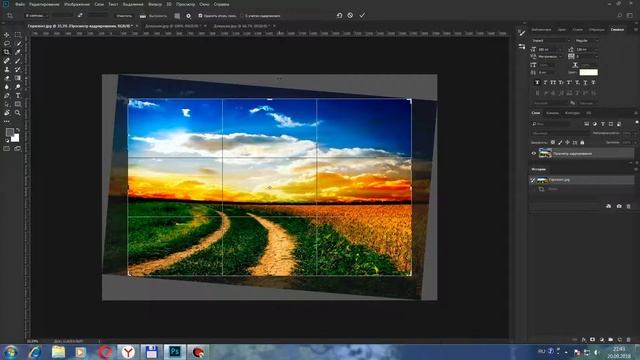Image resolution: width=640 pixels, height=360 pixels.
Task: Open the Layer menu
Action: [99, 4]
